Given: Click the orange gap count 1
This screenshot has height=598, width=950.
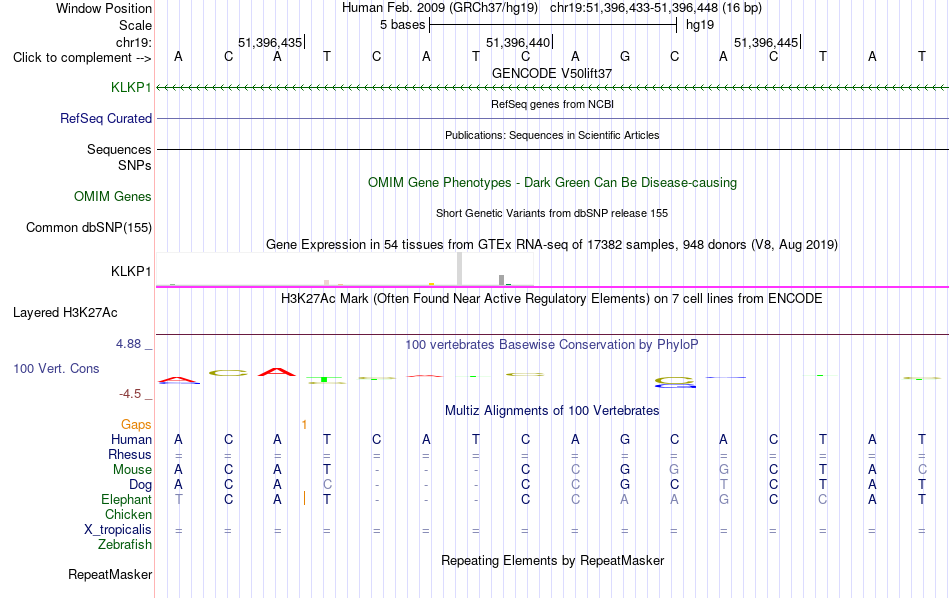Looking at the screenshot, I should (304, 425).
